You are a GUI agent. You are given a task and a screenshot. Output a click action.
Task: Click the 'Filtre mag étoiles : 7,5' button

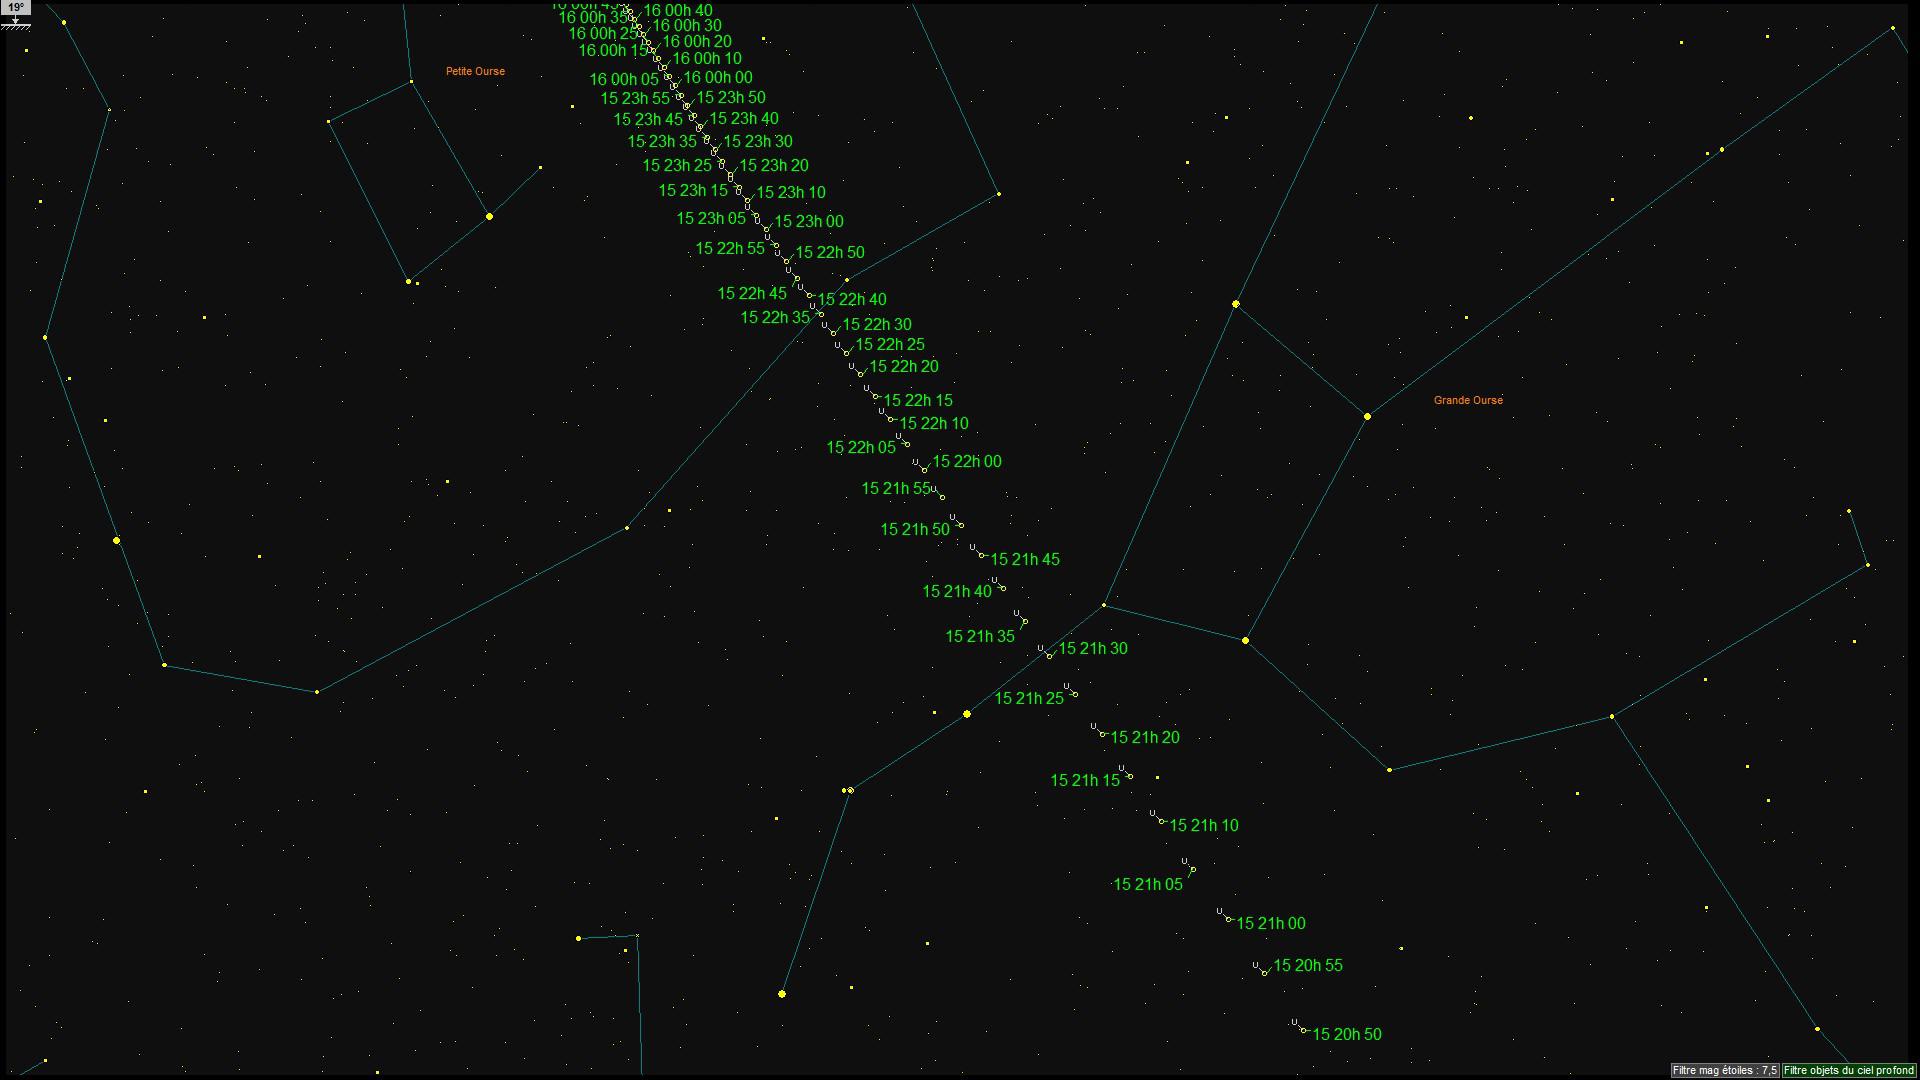pos(1724,1070)
